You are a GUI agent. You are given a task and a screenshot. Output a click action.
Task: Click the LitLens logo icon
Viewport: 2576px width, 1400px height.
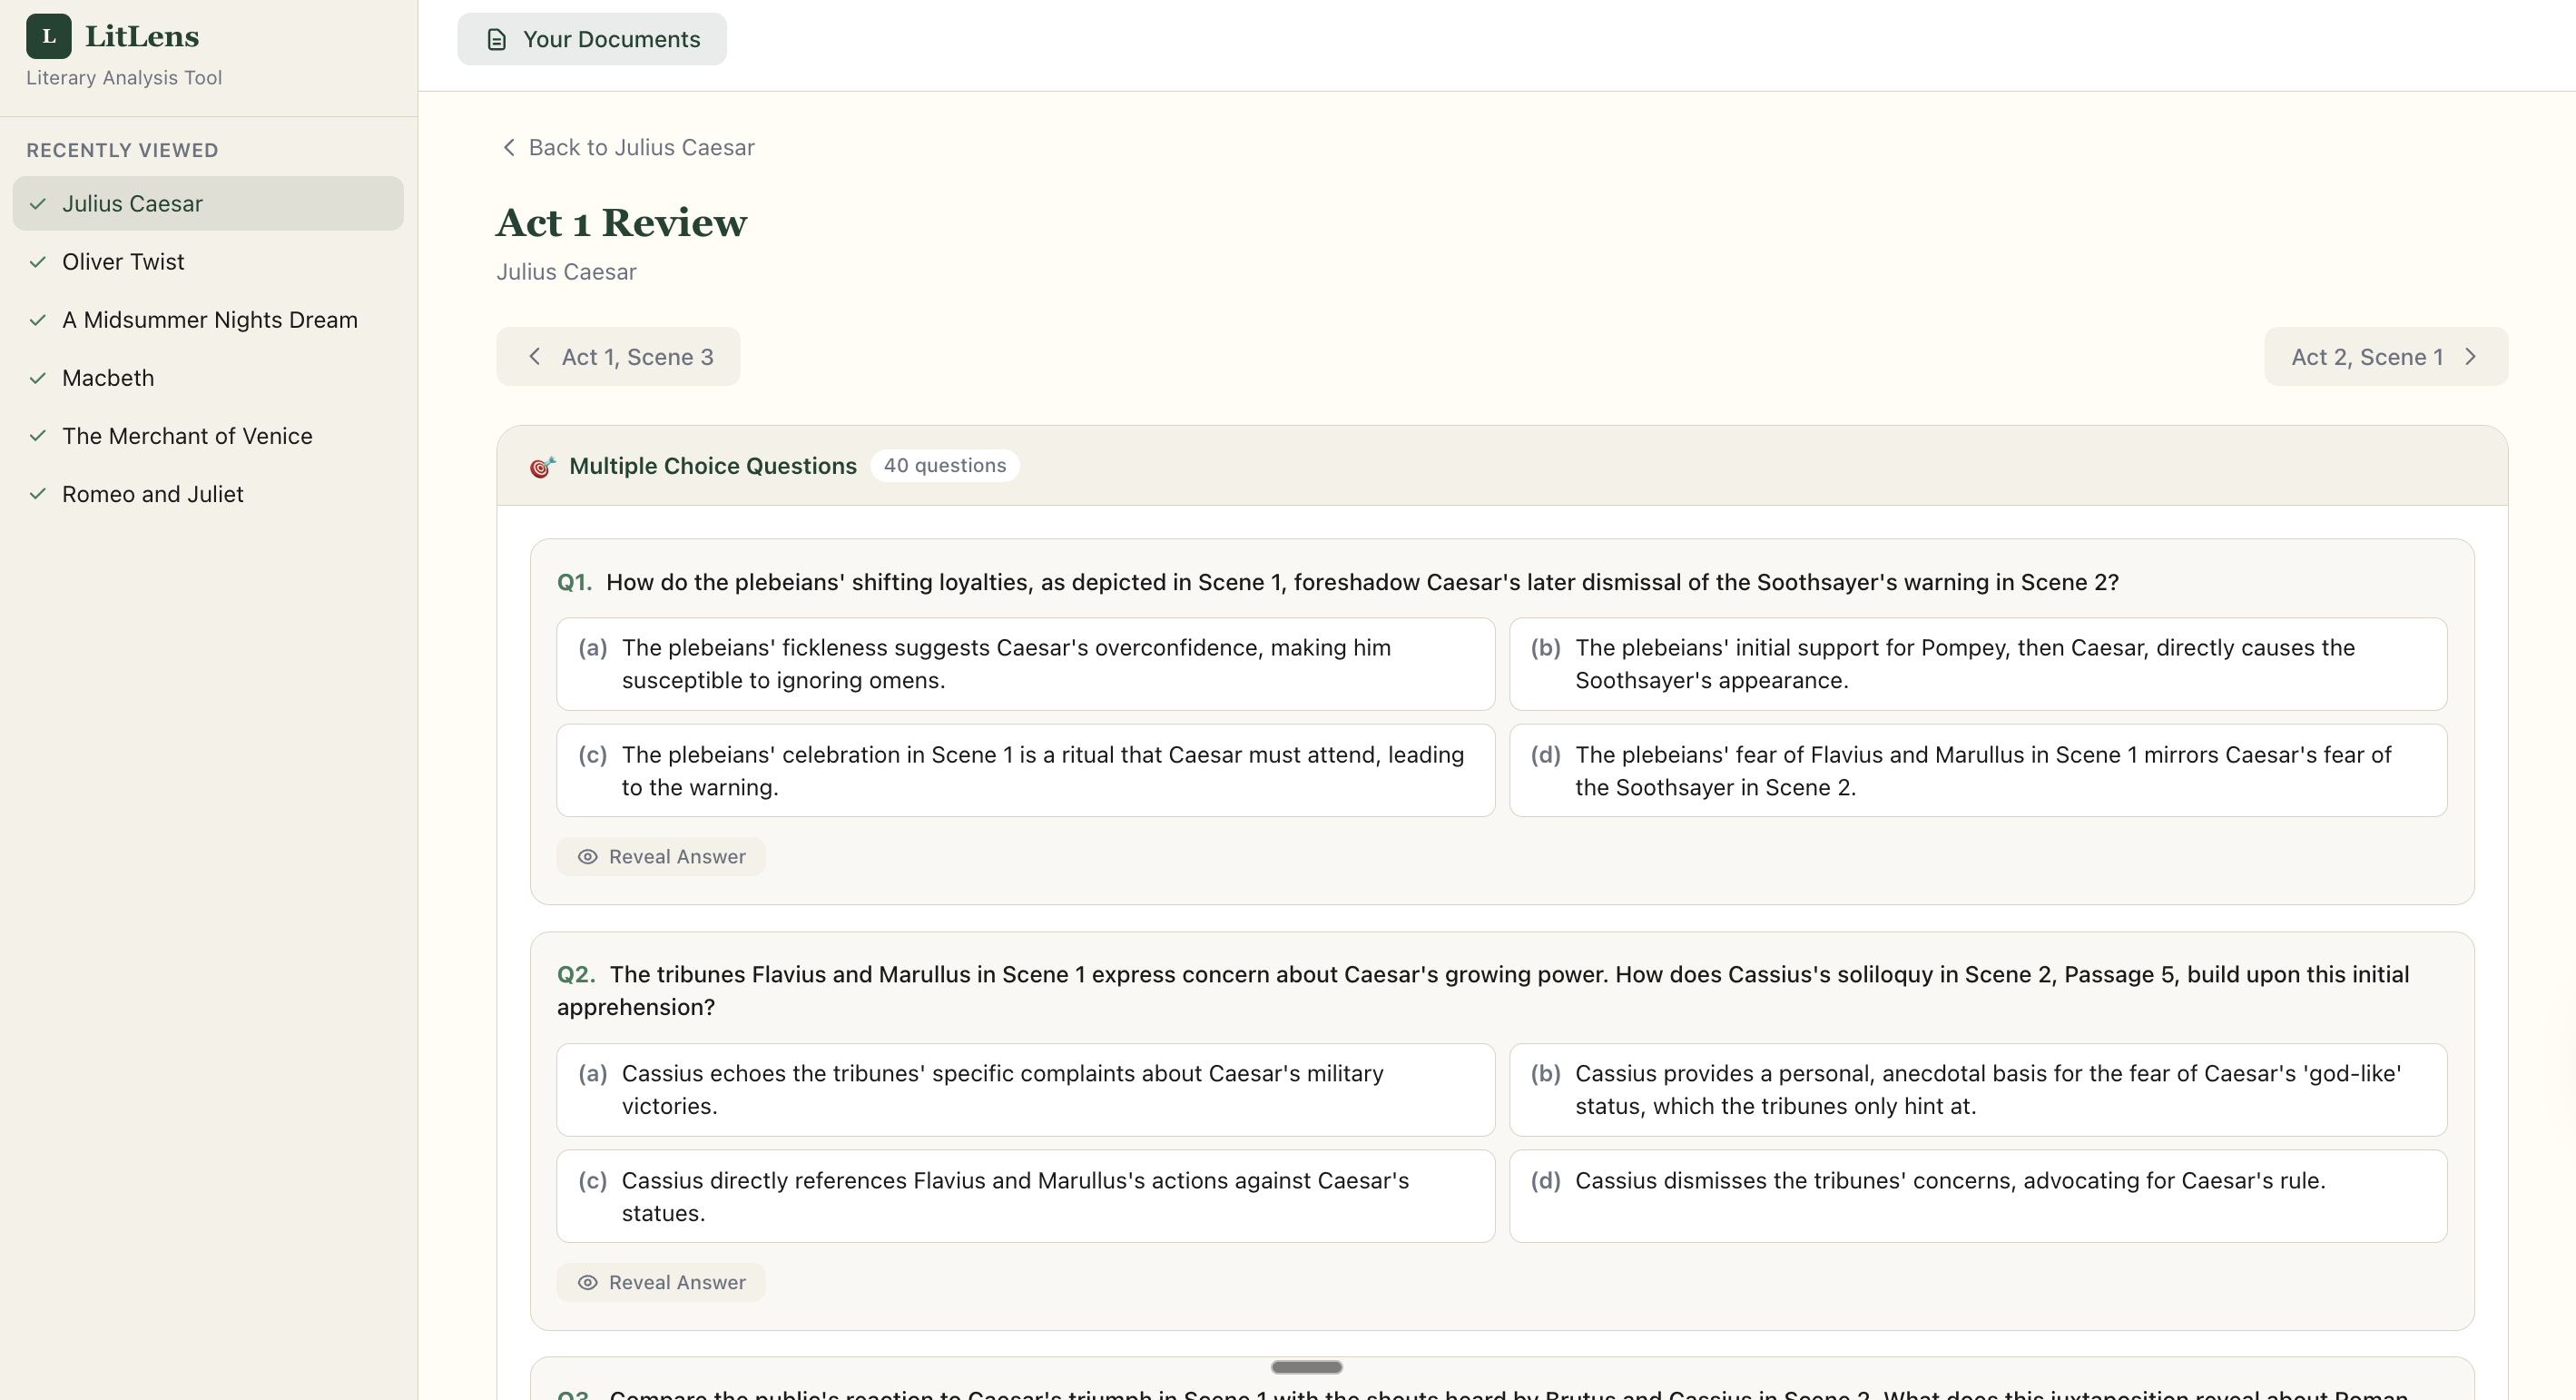48,36
